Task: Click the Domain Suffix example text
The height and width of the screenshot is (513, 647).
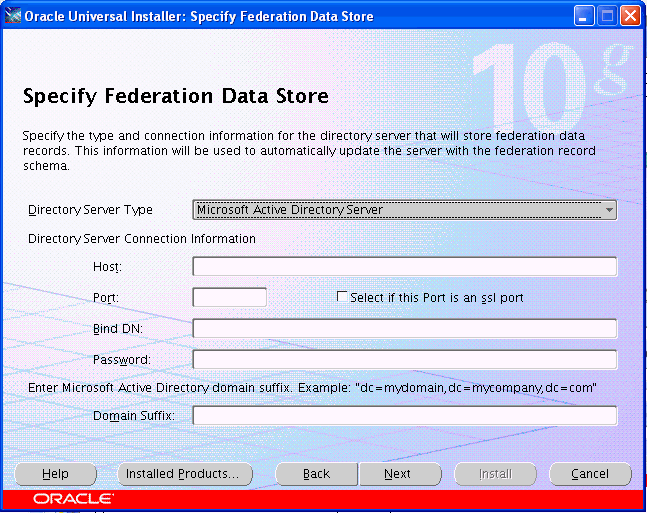Action: 312,388
